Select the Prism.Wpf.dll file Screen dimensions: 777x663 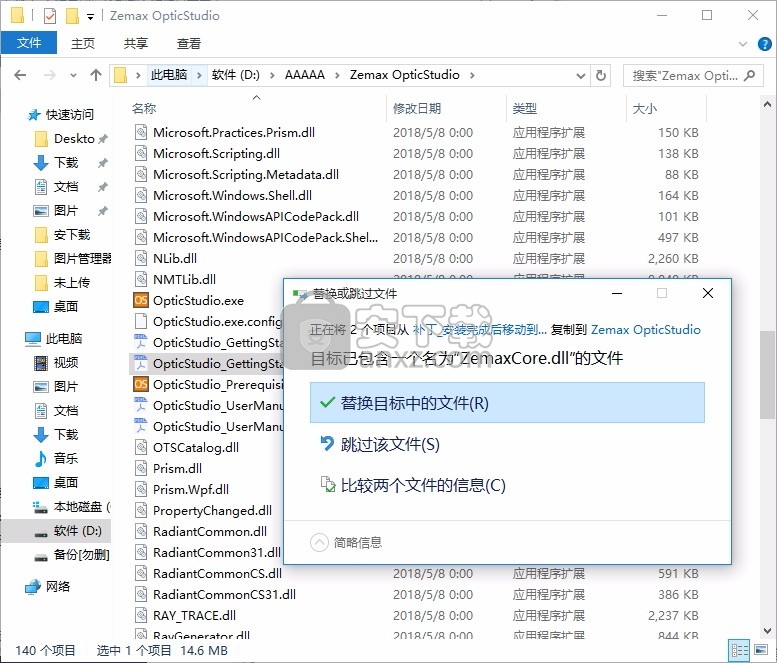pyautogui.click(x=191, y=490)
